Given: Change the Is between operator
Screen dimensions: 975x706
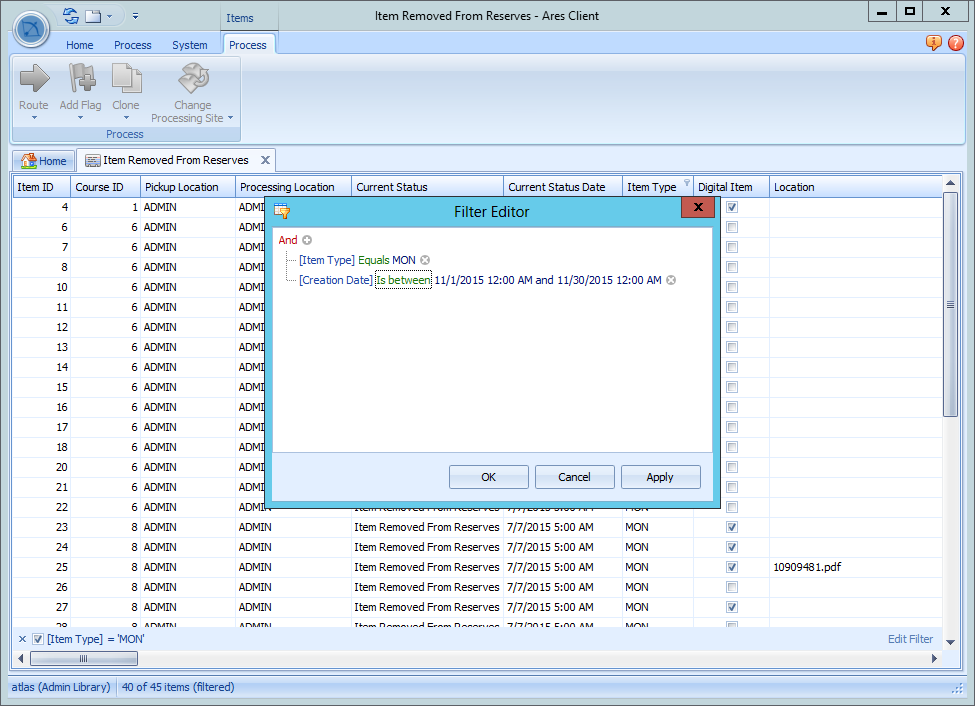Looking at the screenshot, I should click(x=402, y=279).
